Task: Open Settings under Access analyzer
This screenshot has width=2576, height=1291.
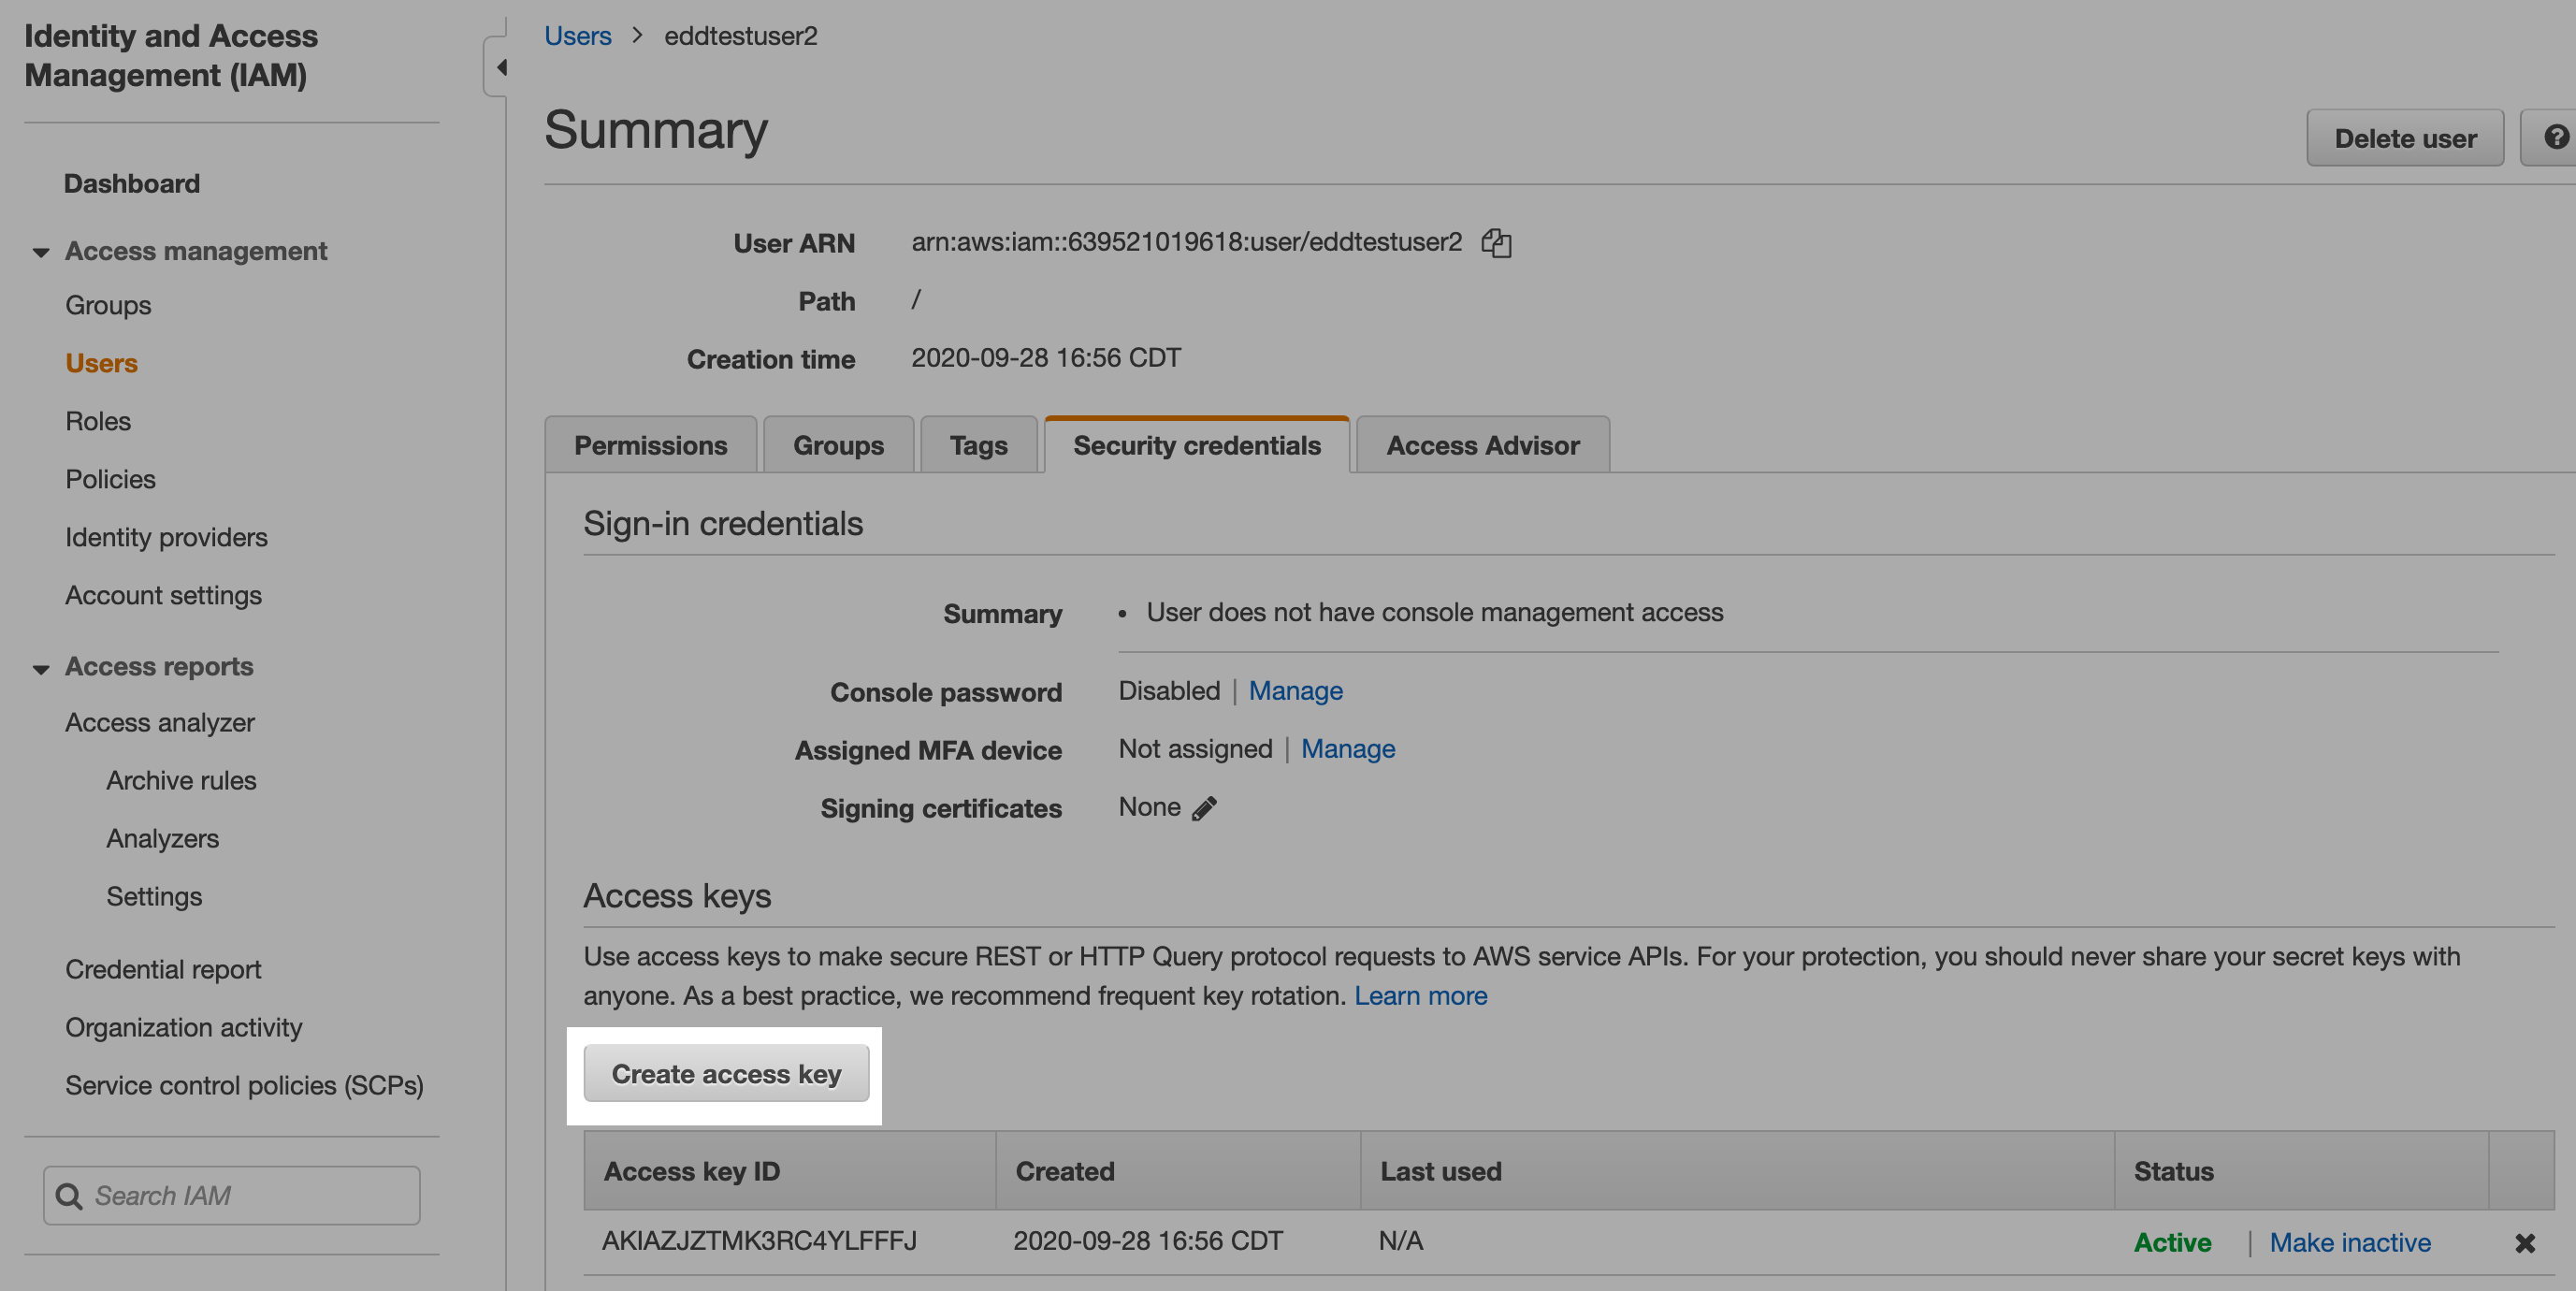Action: coord(154,896)
